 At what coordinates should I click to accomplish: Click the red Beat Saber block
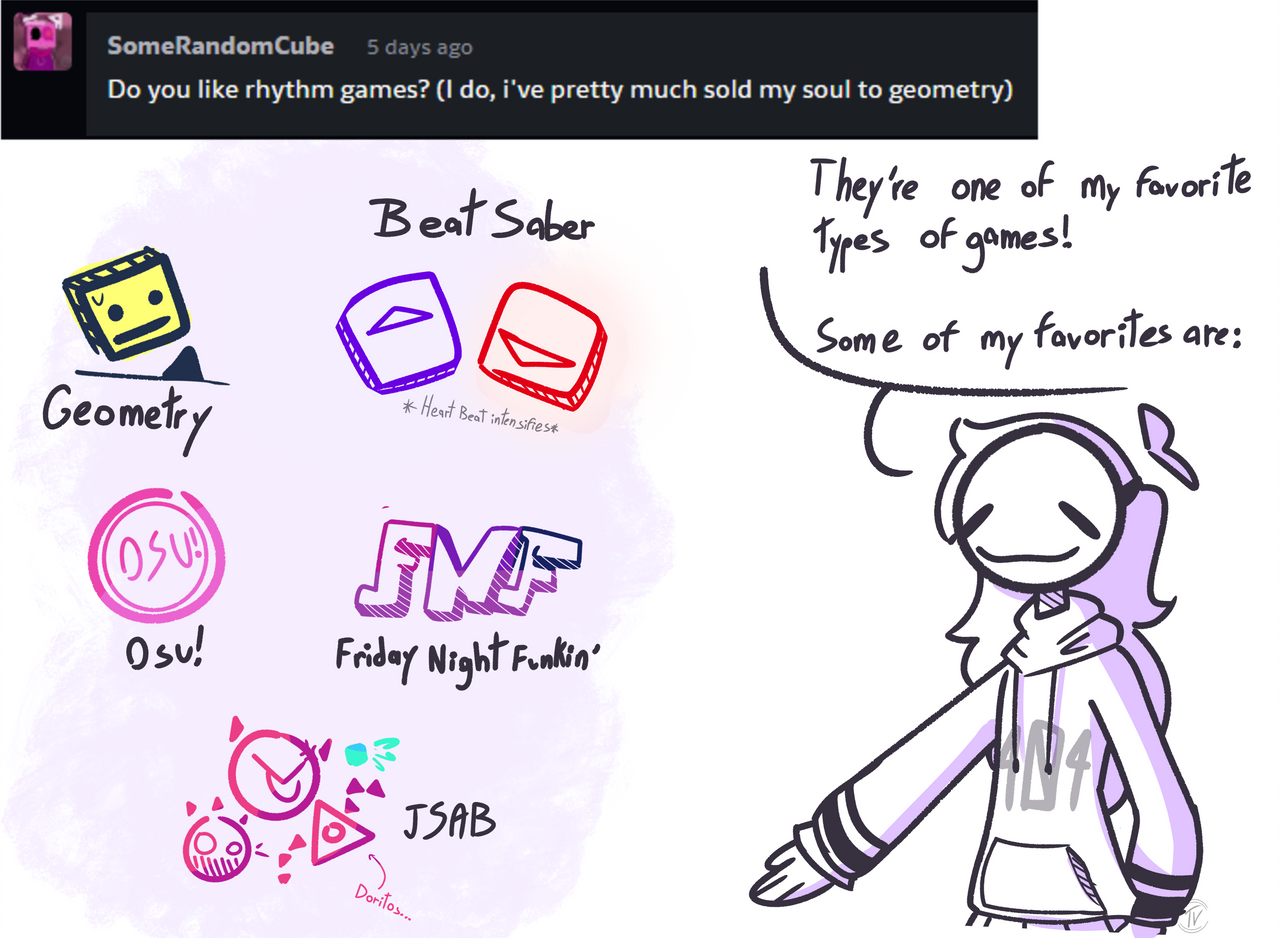(541, 345)
